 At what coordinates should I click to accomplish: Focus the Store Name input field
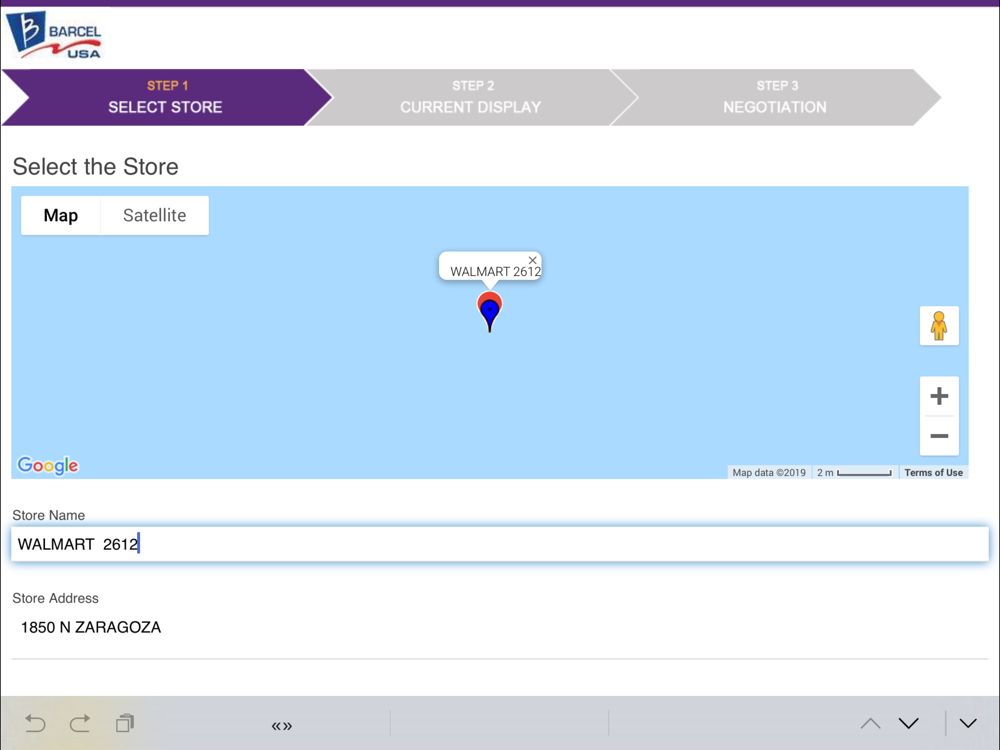(x=500, y=544)
